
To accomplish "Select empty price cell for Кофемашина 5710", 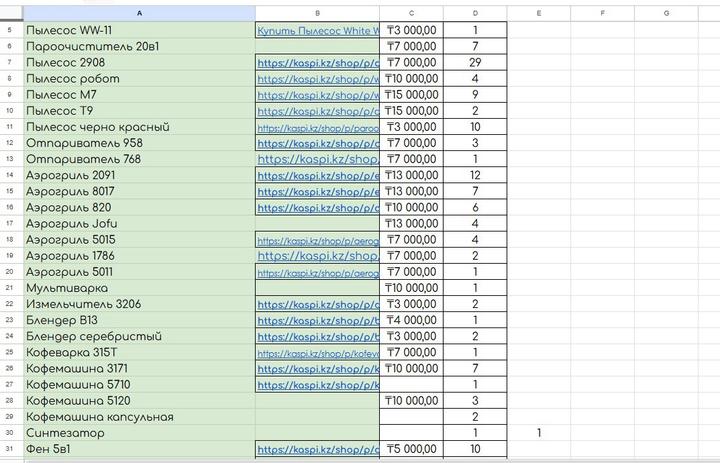I will coord(411,384).
